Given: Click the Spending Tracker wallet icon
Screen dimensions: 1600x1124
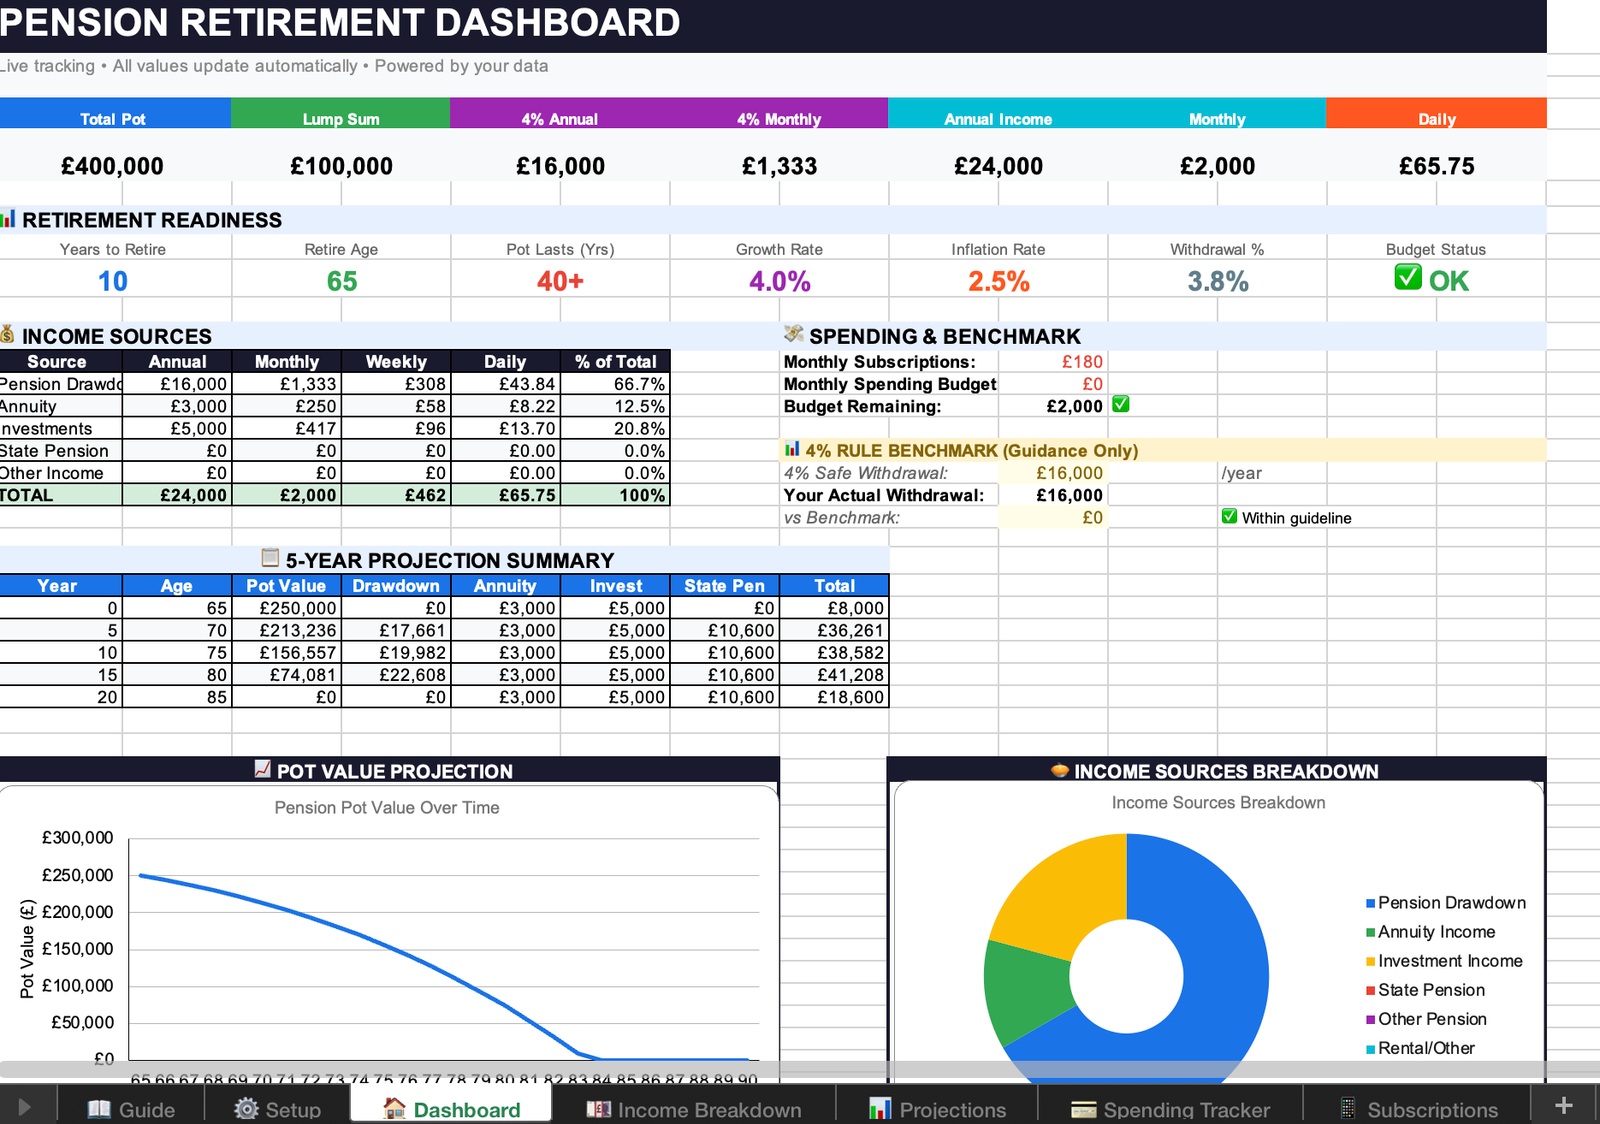Looking at the screenshot, I should [x=1083, y=1110].
